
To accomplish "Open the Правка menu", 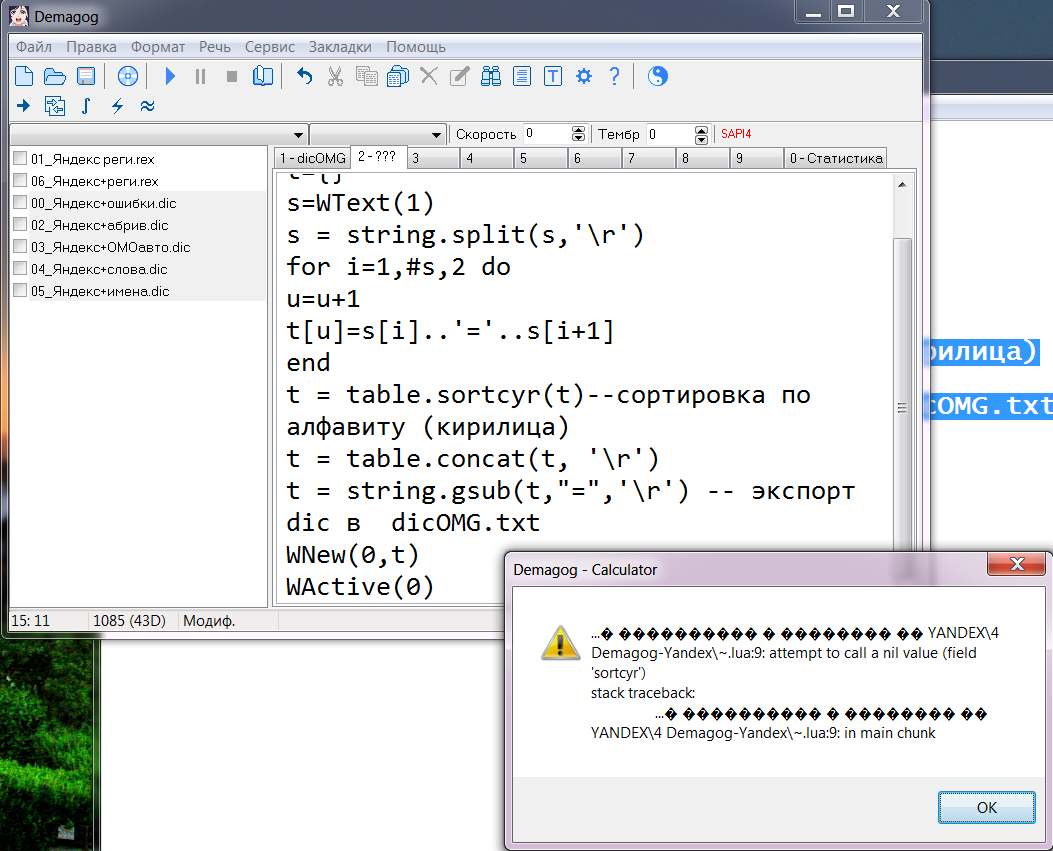I will [91, 47].
